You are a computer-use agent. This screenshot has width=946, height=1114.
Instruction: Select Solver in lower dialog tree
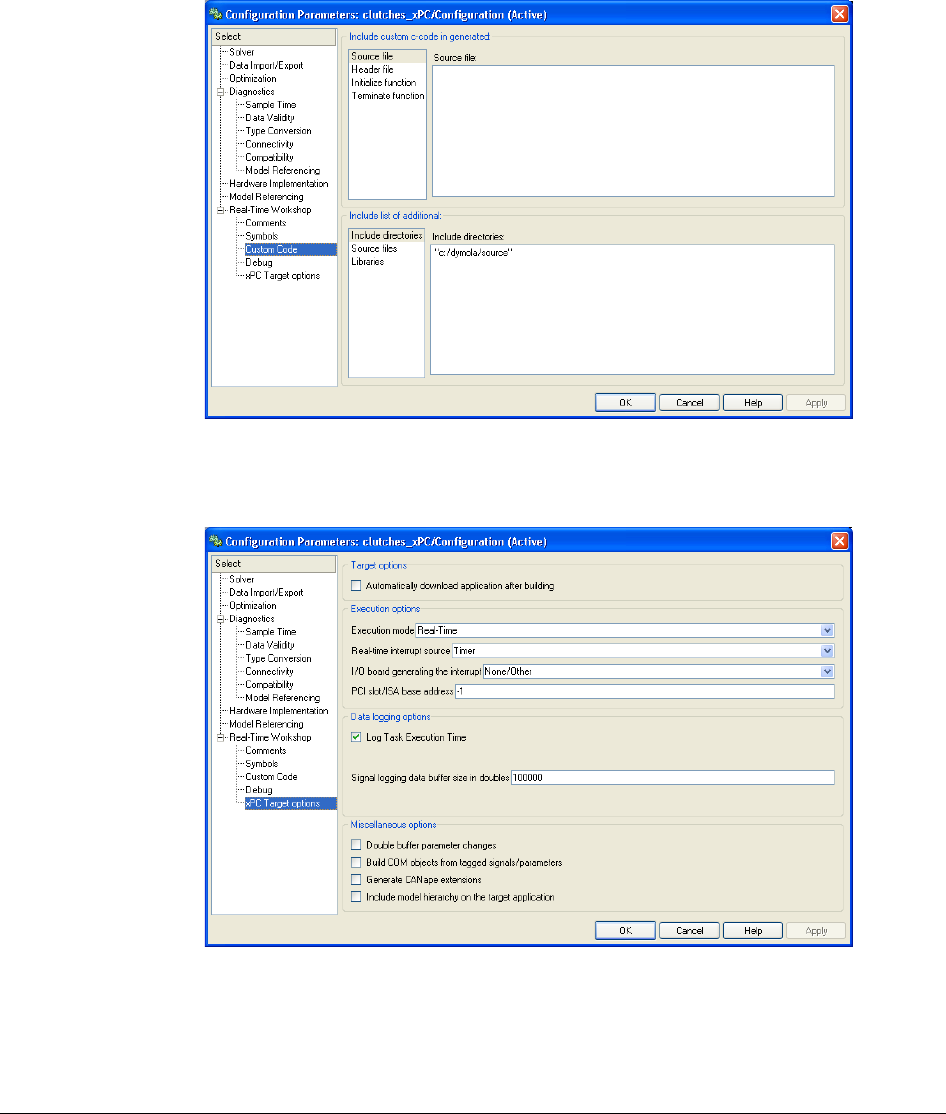241,580
